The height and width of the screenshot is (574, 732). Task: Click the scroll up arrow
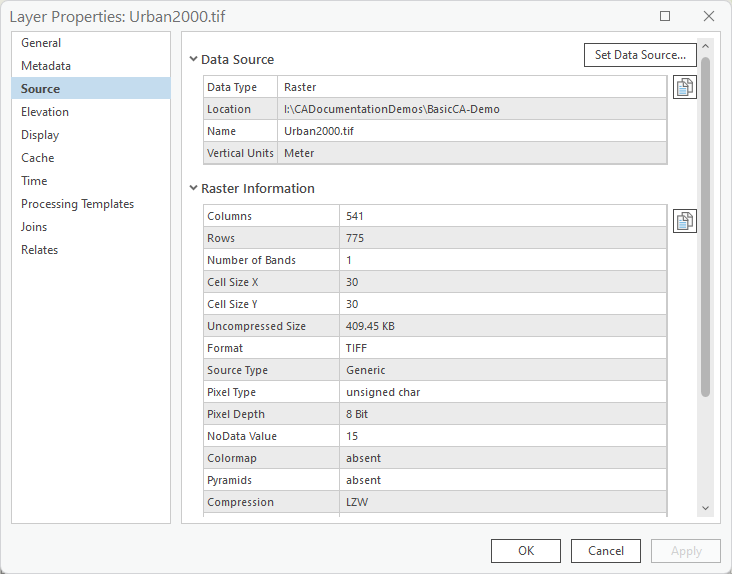coord(705,46)
